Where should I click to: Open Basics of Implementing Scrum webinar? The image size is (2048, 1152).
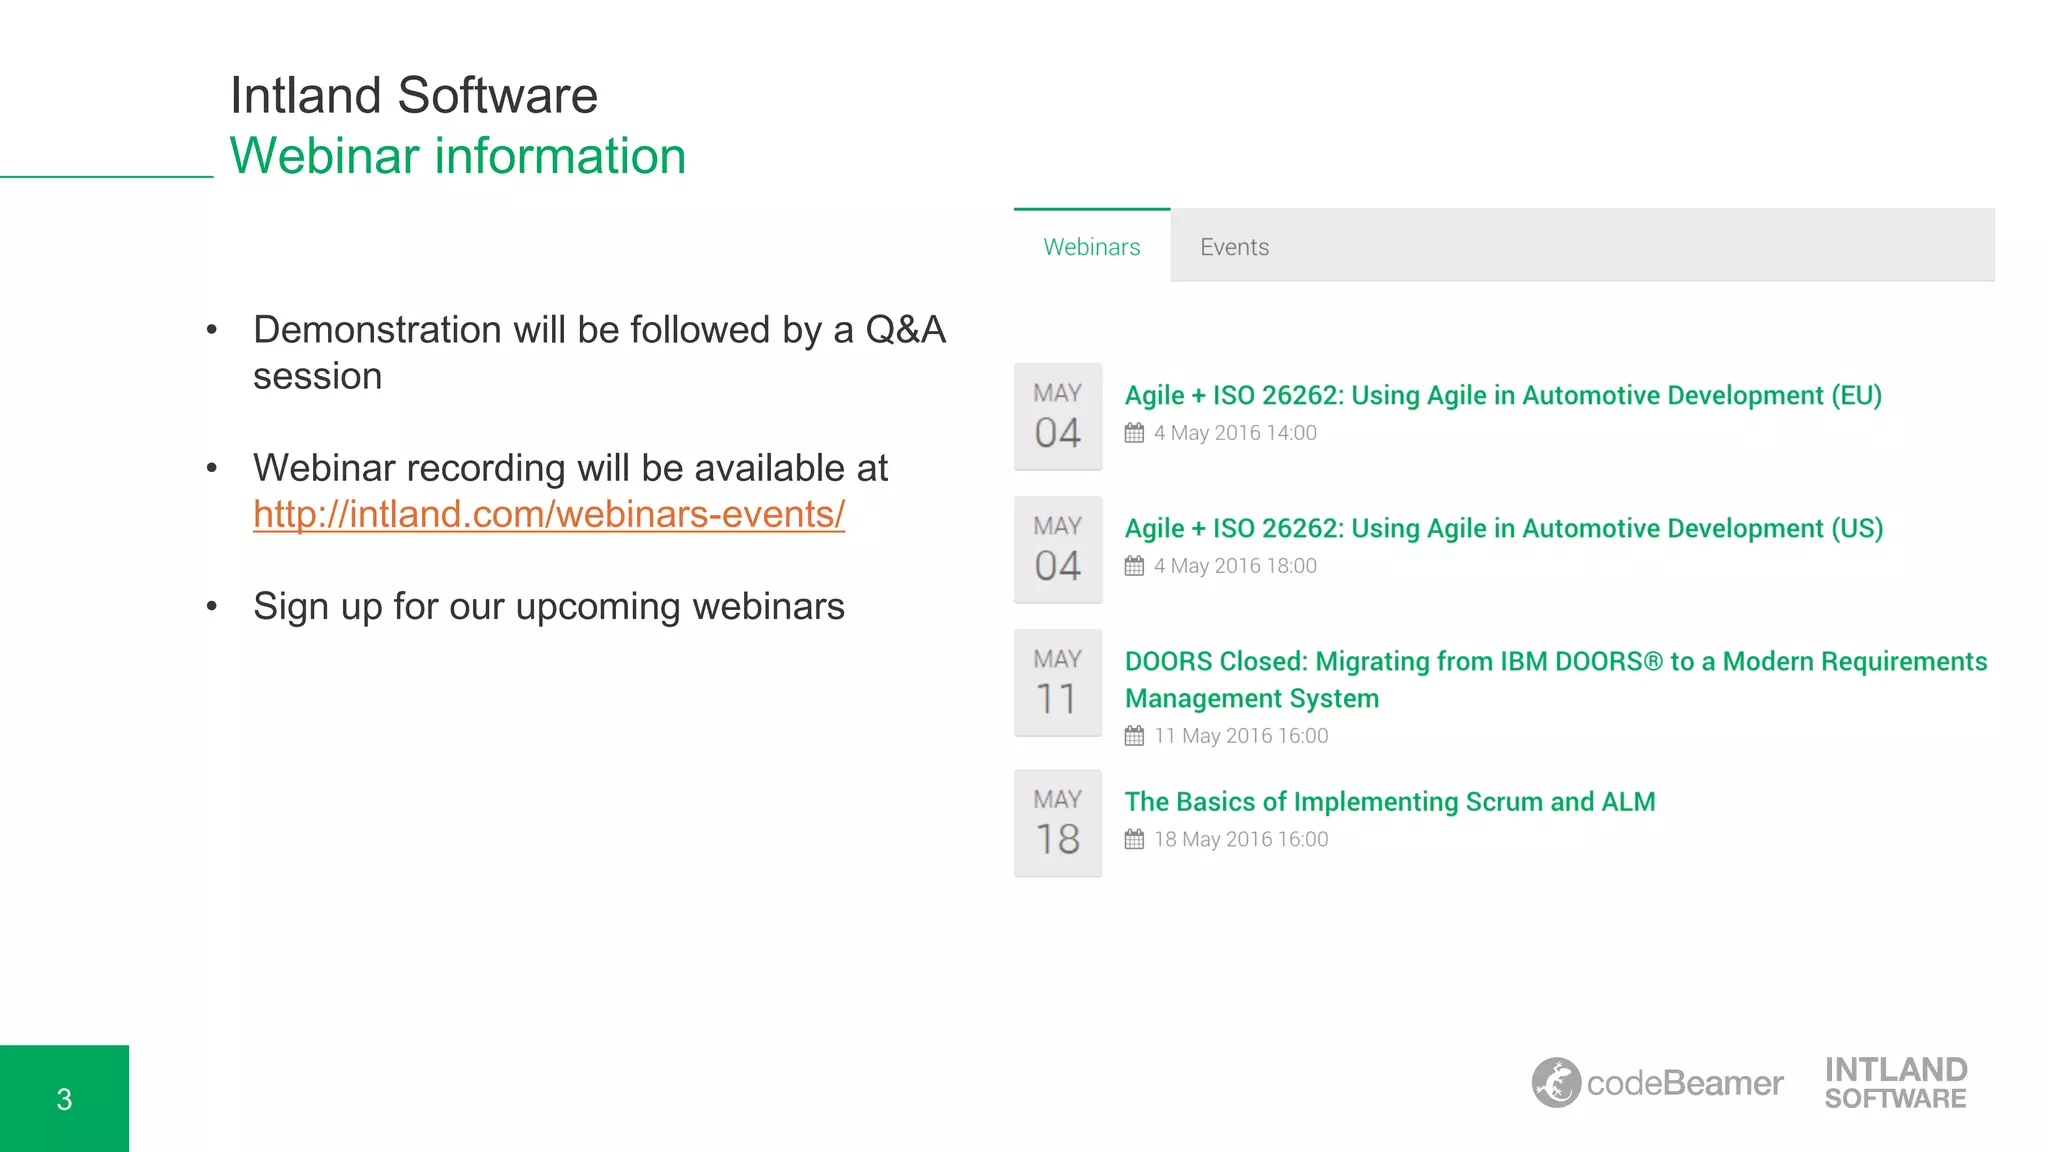(x=1389, y=802)
